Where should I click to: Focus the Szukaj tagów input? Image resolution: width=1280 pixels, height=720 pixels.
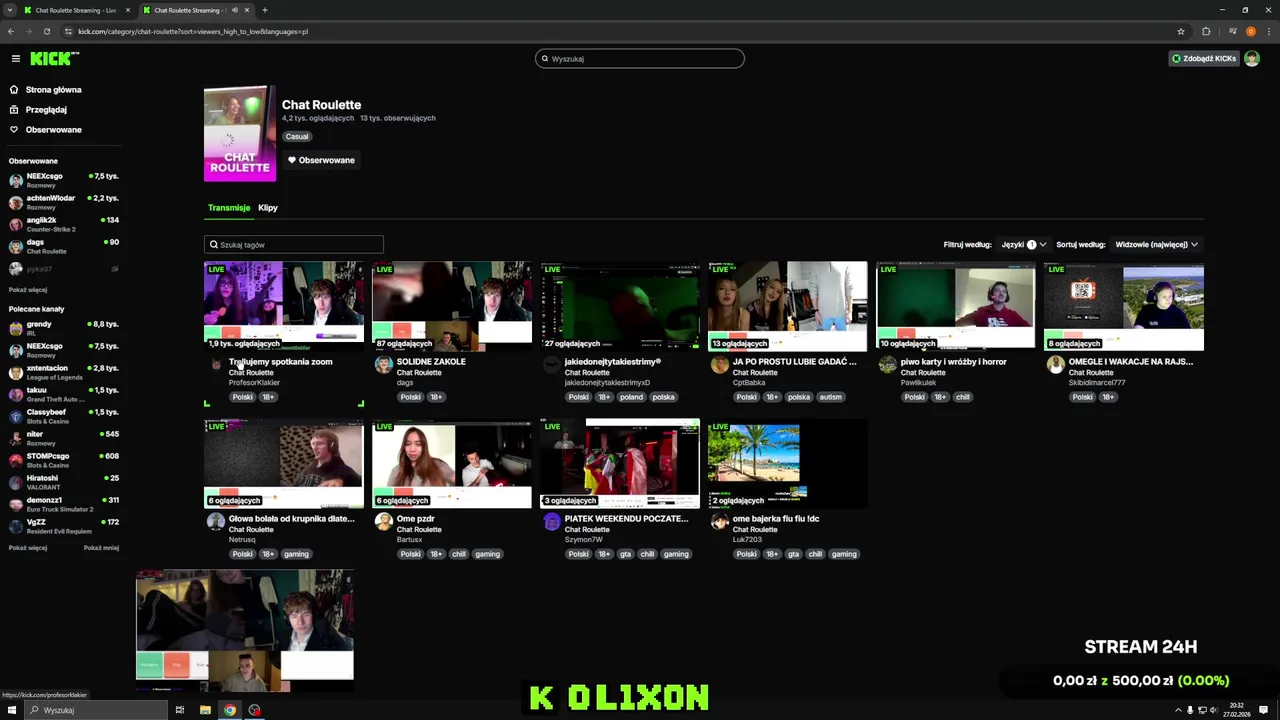pyautogui.click(x=294, y=245)
